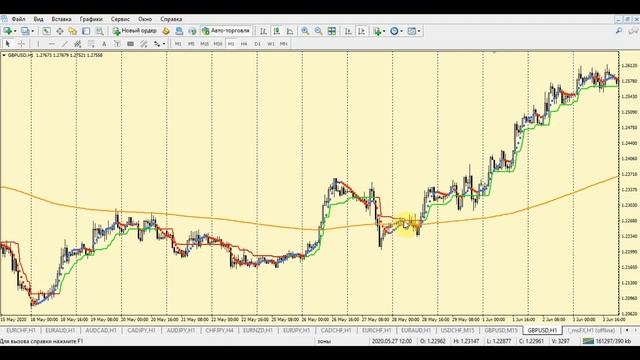Select the horizontal line drawing tool
Image resolution: width=640 pixels, height=360 pixels.
point(51,44)
